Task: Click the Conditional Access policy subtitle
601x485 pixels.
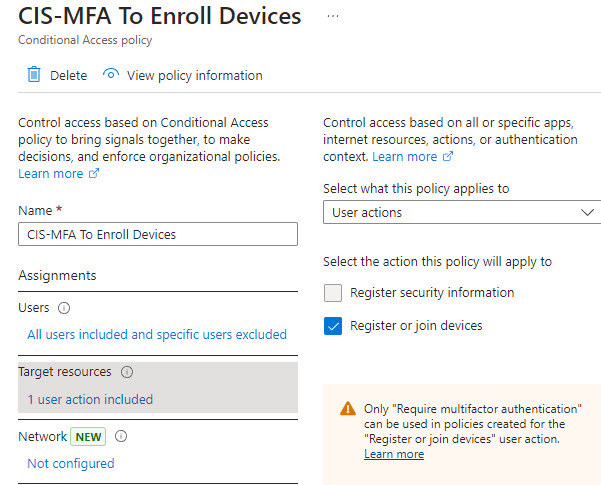Action: [x=85, y=40]
